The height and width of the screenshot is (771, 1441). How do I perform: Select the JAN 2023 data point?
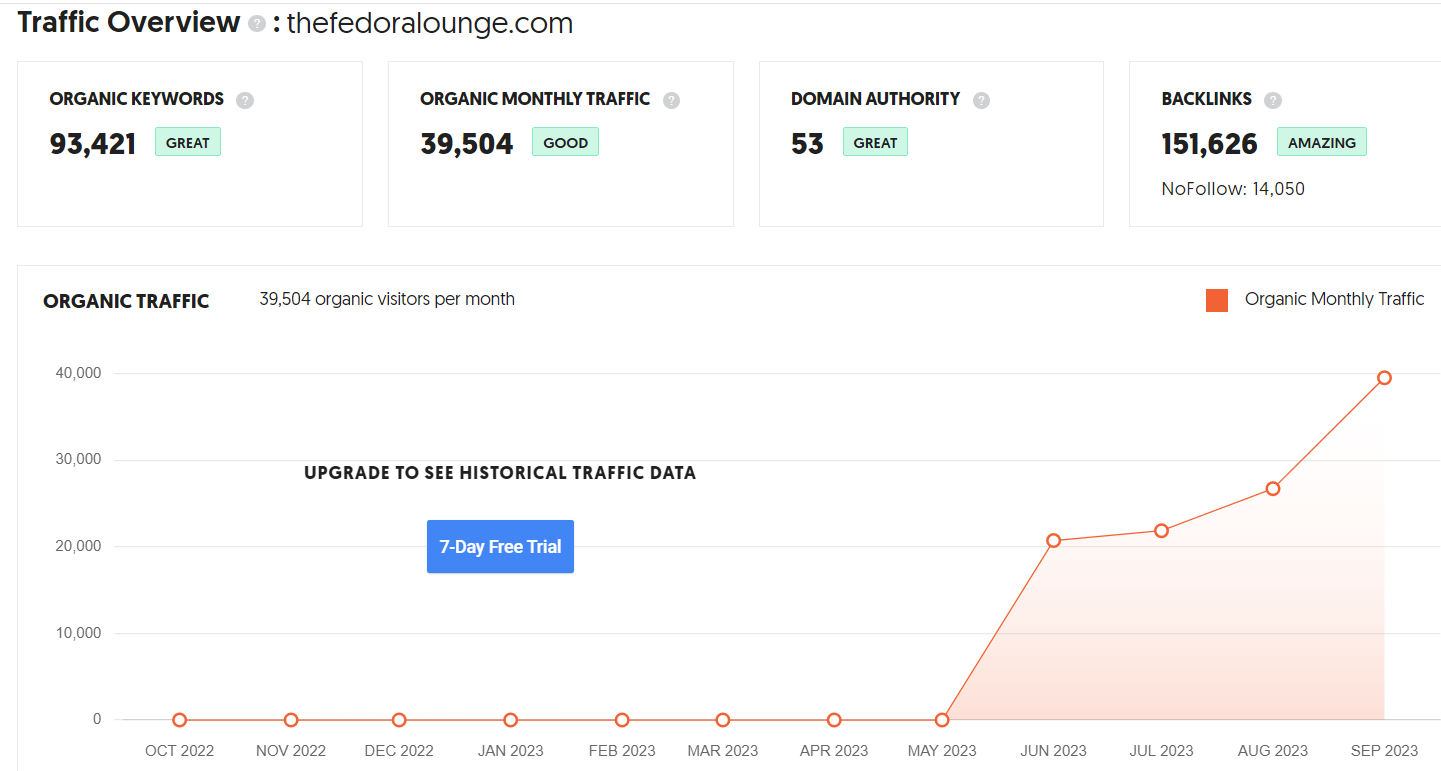click(x=510, y=720)
